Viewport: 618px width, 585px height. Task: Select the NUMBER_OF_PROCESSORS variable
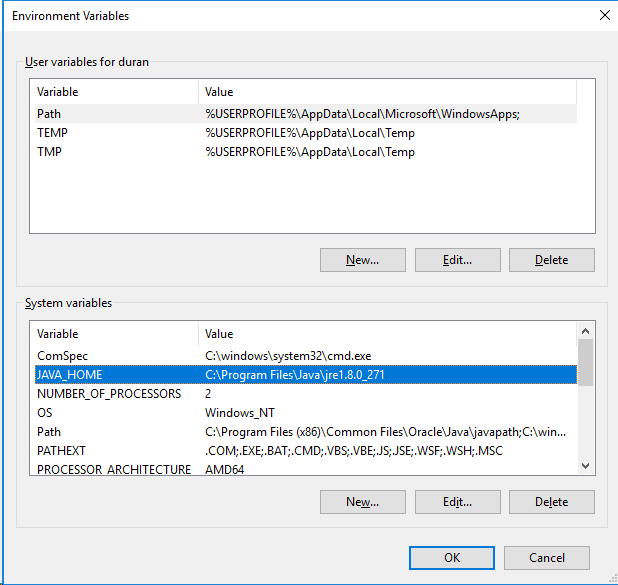pyautogui.click(x=306, y=394)
